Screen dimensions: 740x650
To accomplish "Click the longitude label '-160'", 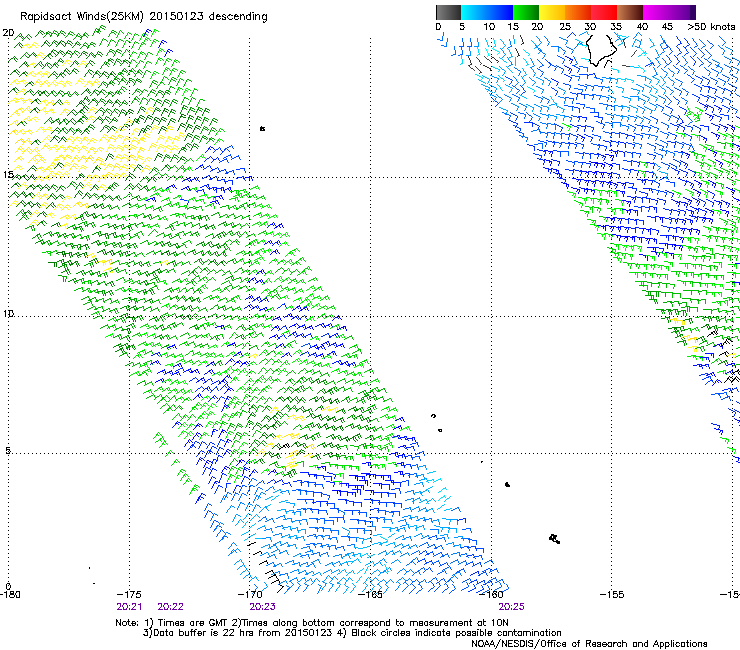I will coord(491,594).
